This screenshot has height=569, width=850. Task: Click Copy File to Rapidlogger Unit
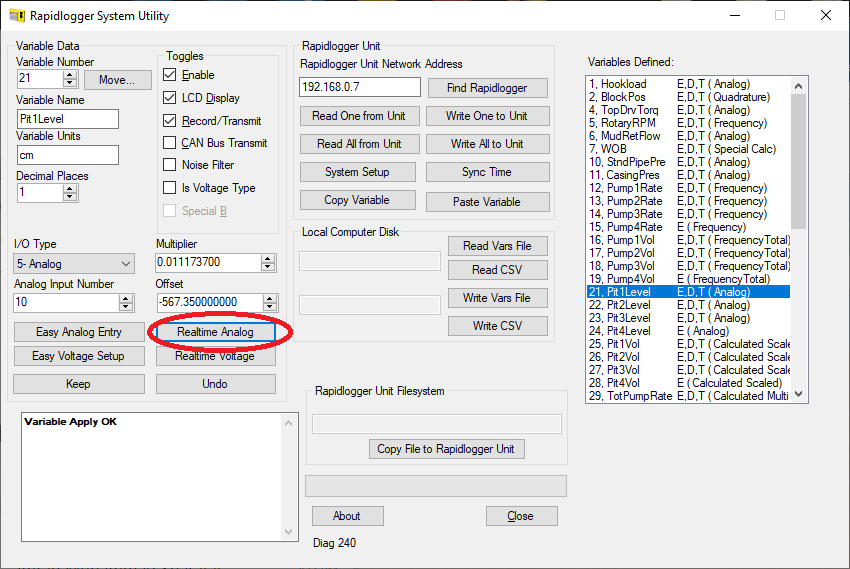446,449
